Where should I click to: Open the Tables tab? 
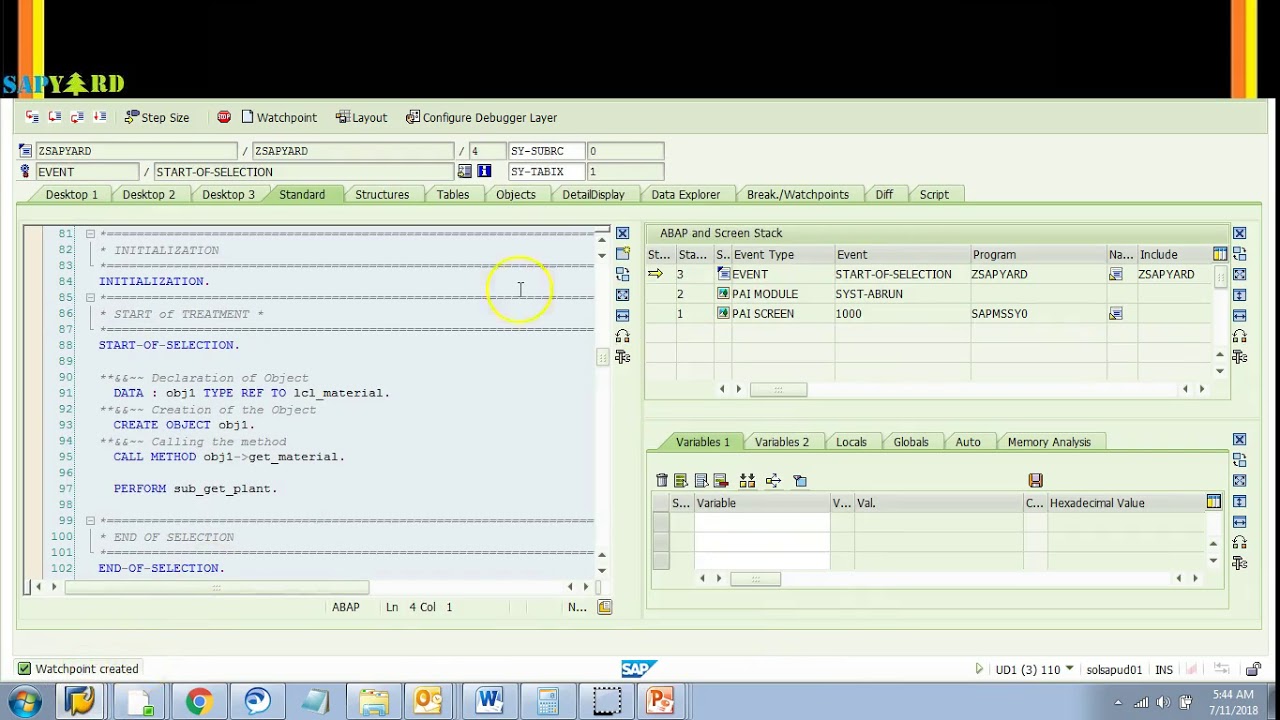[x=452, y=194]
